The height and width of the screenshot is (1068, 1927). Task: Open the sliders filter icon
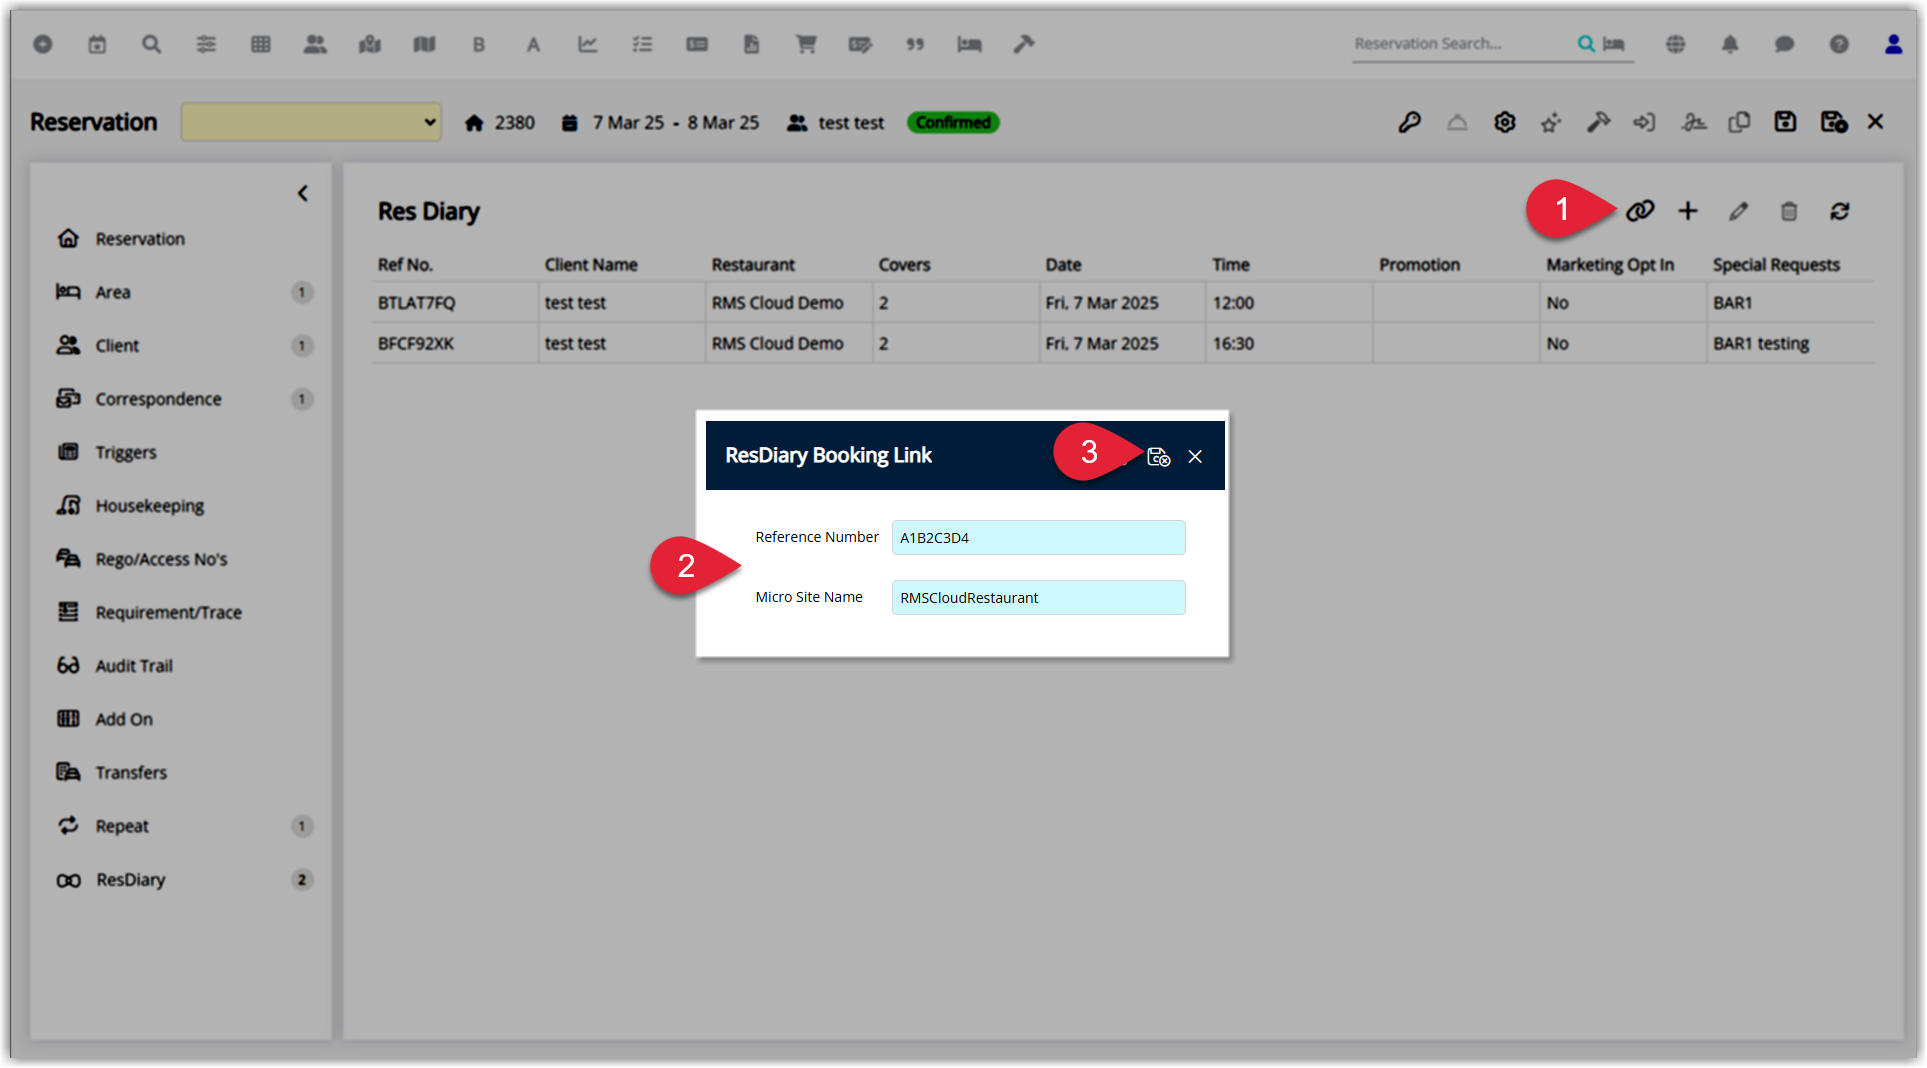(206, 44)
